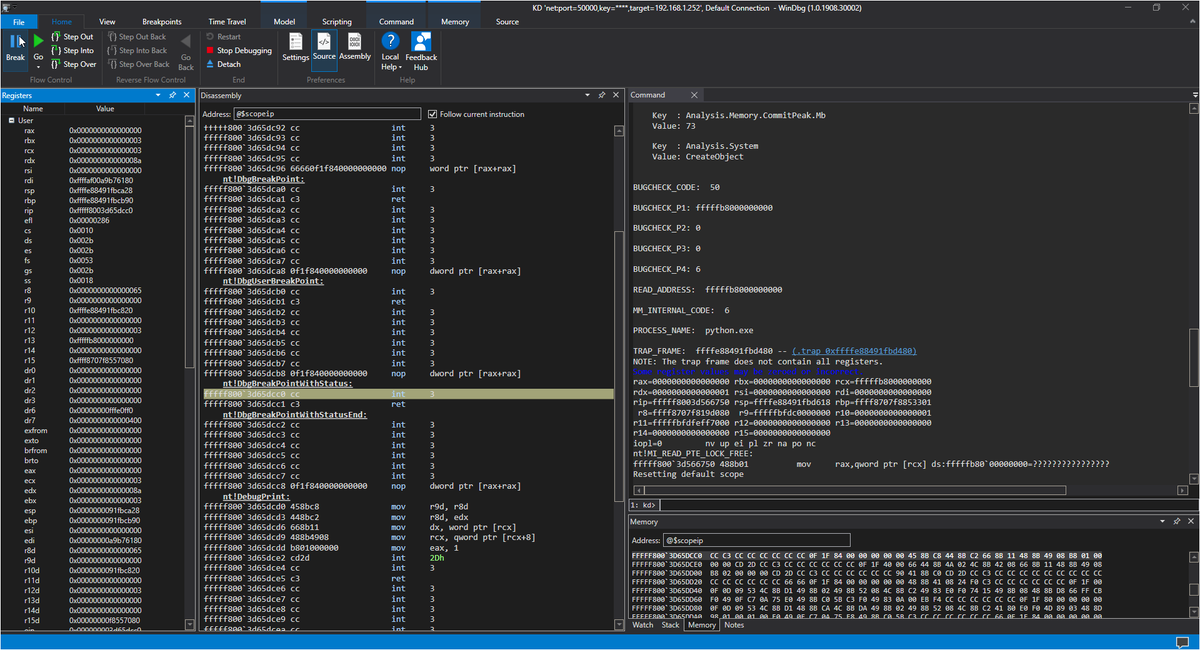The height and width of the screenshot is (650, 1200).
Task: Select the Assembly preference icon
Action: 355,41
